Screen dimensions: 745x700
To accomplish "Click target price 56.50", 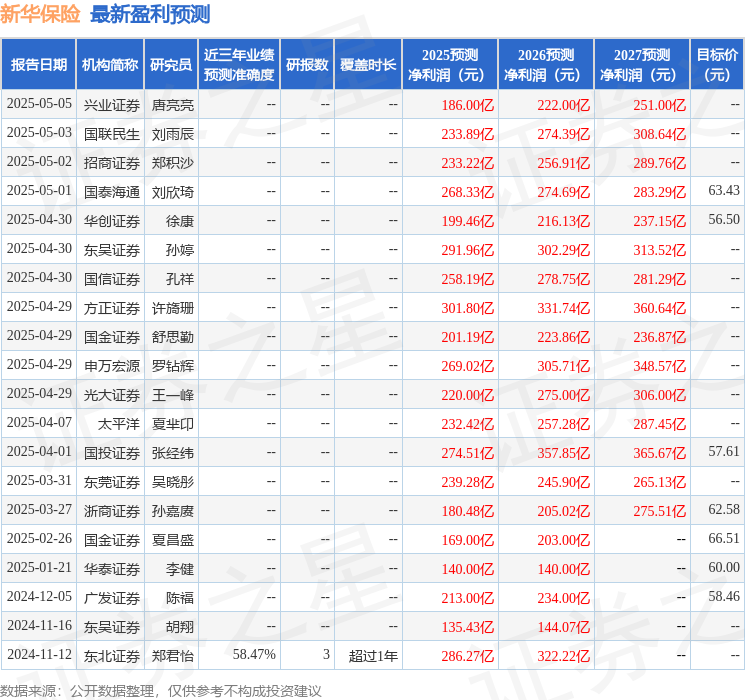I will (x=724, y=220).
